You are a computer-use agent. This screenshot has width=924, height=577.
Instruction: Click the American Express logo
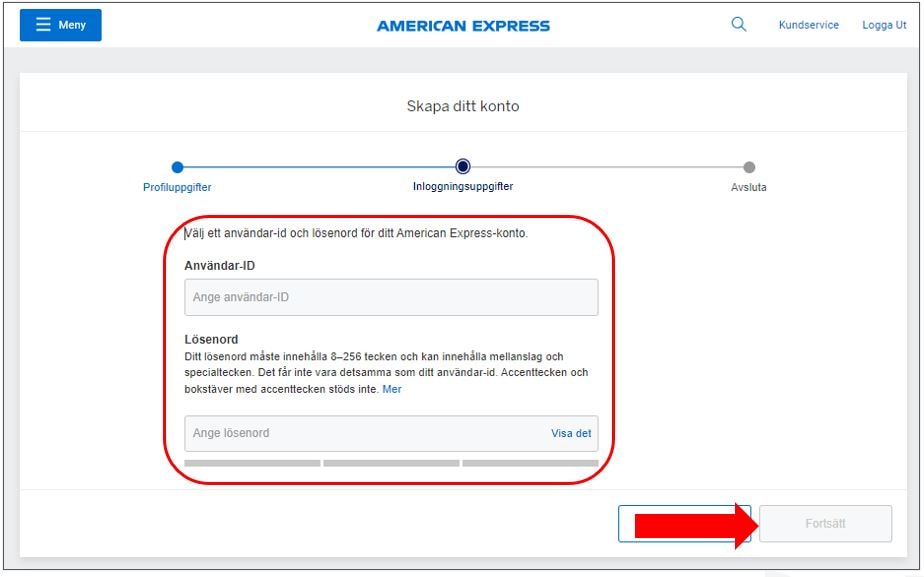pyautogui.click(x=463, y=26)
